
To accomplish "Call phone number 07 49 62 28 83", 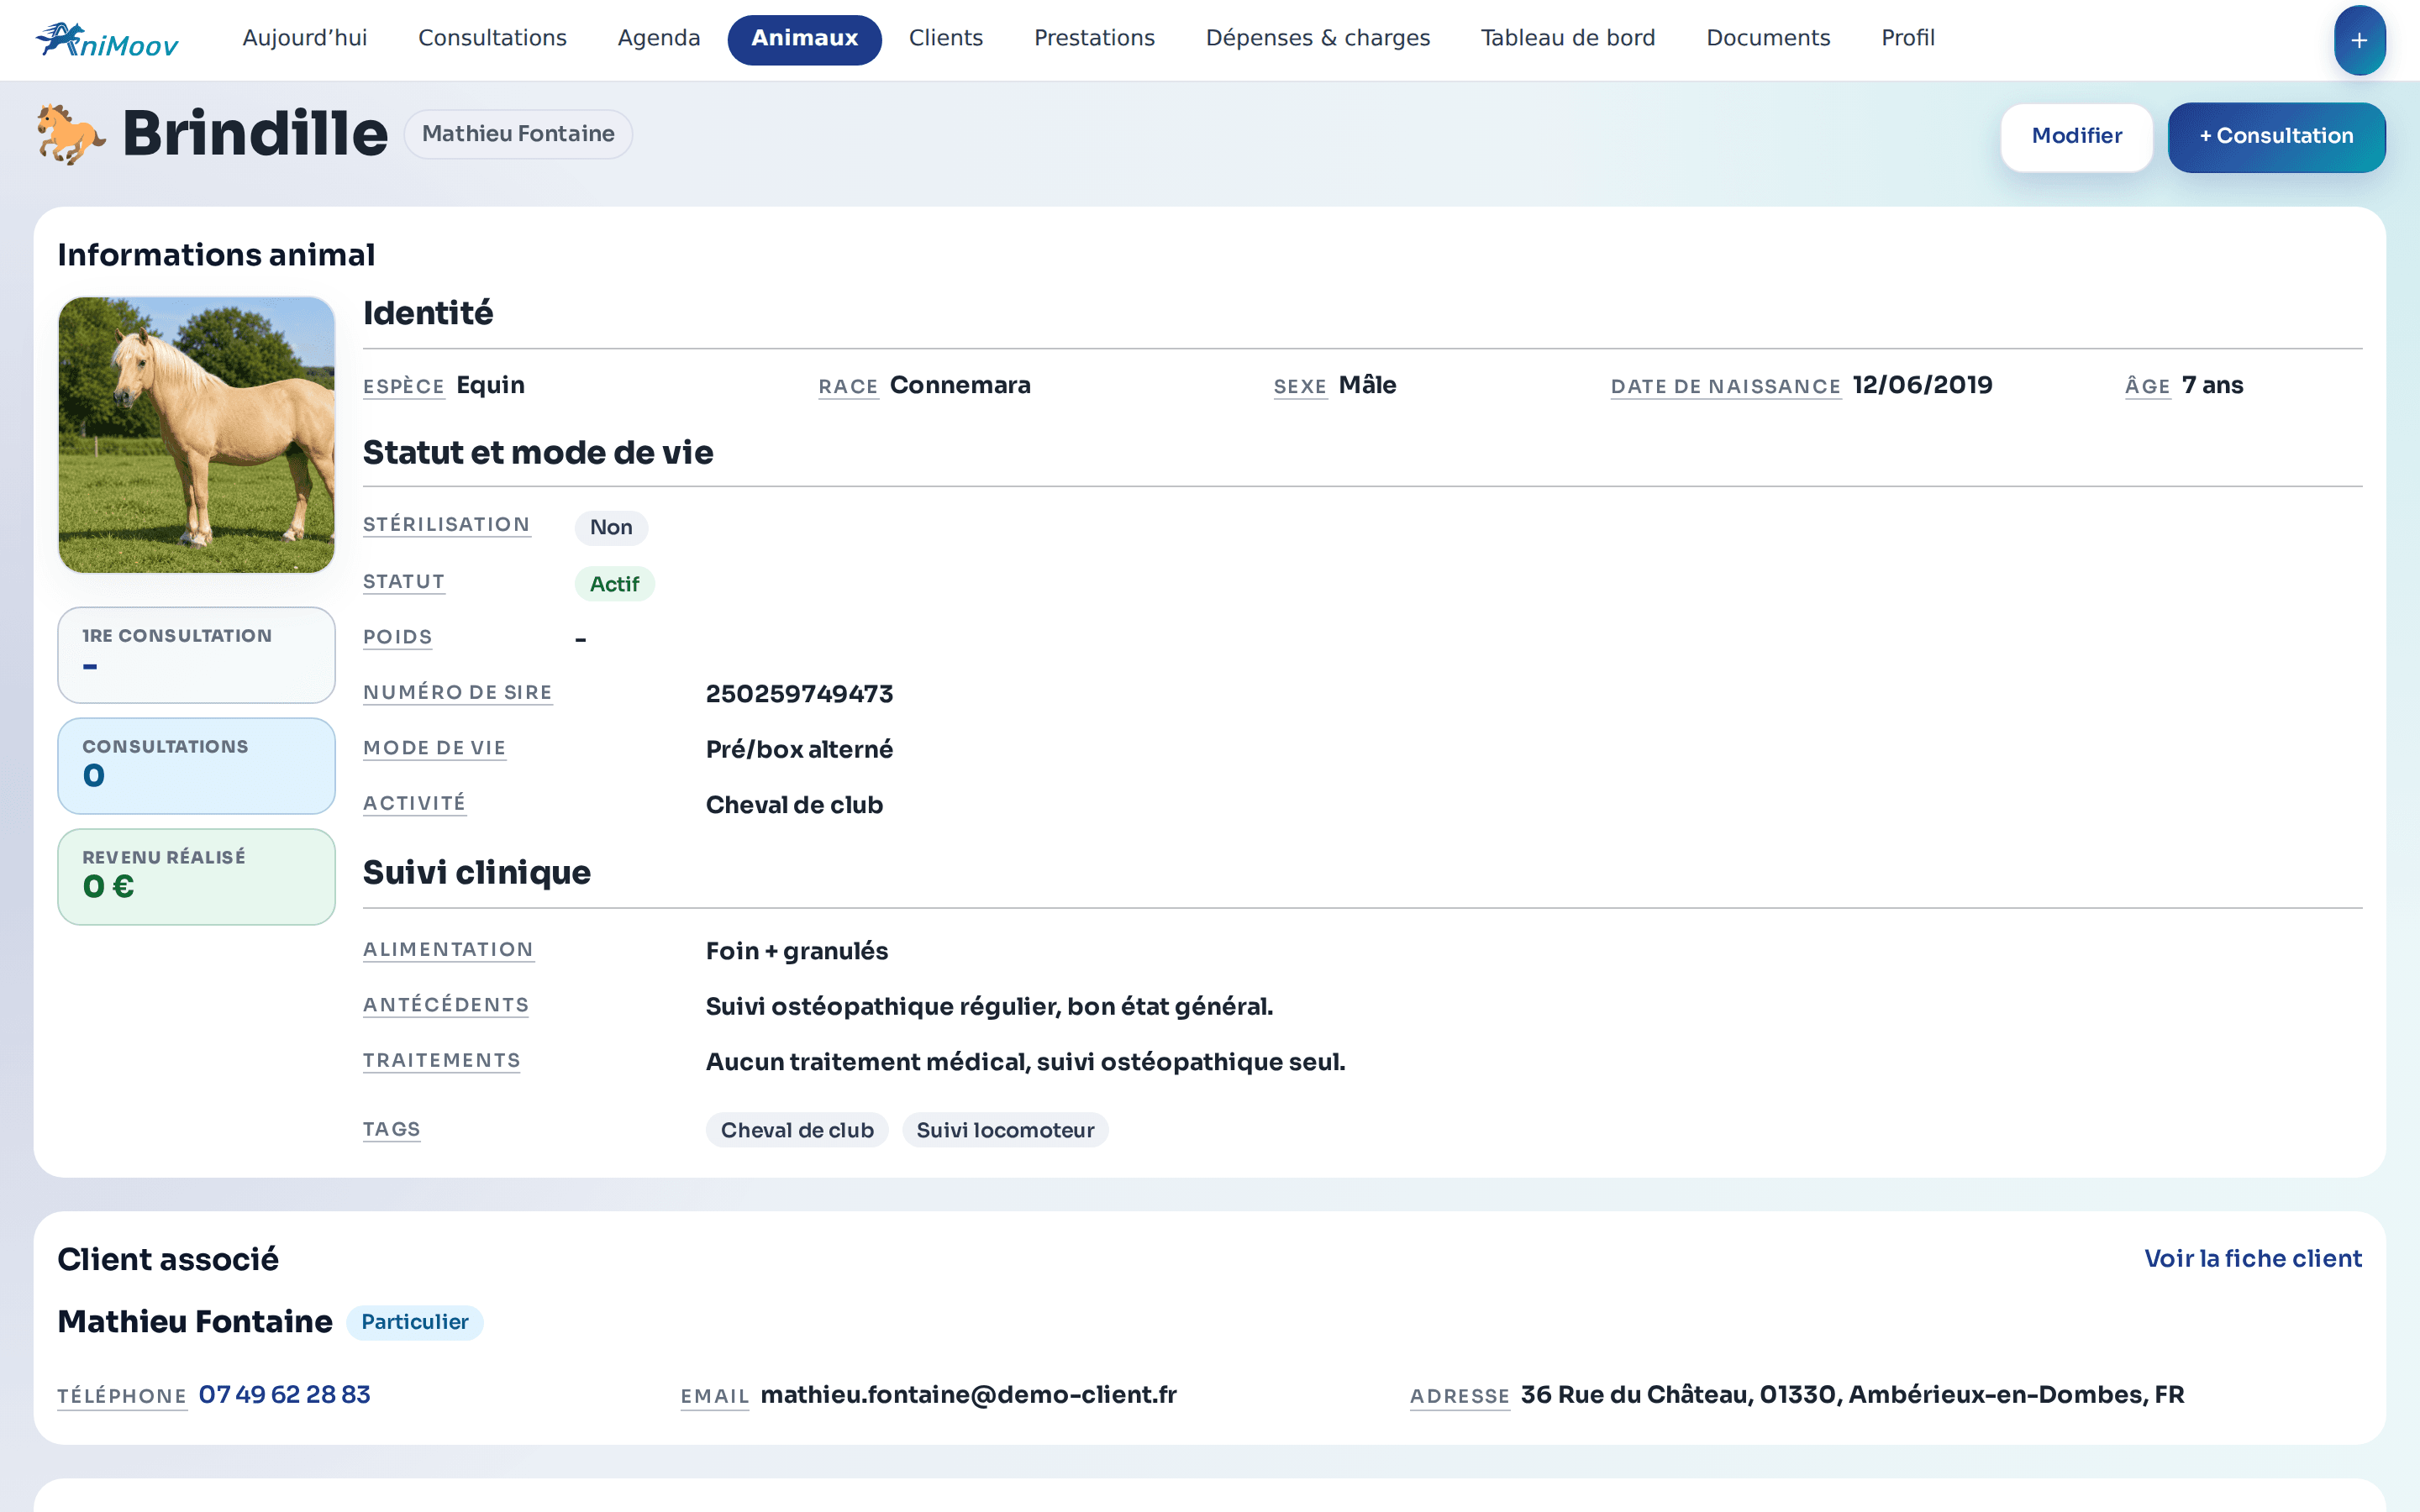I will [x=285, y=1394].
